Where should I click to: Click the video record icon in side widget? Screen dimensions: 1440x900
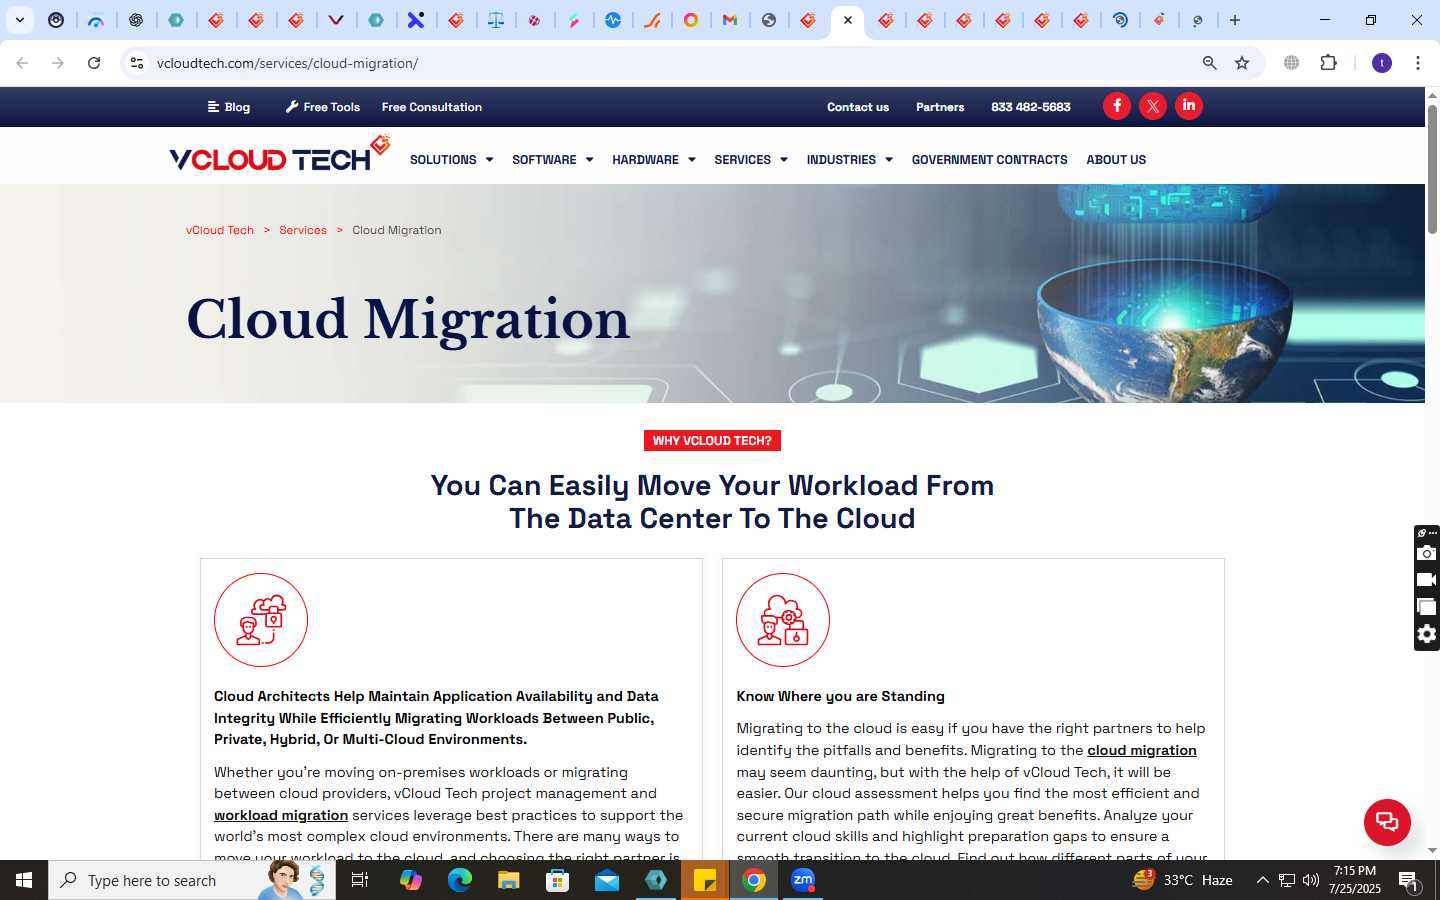1427,580
